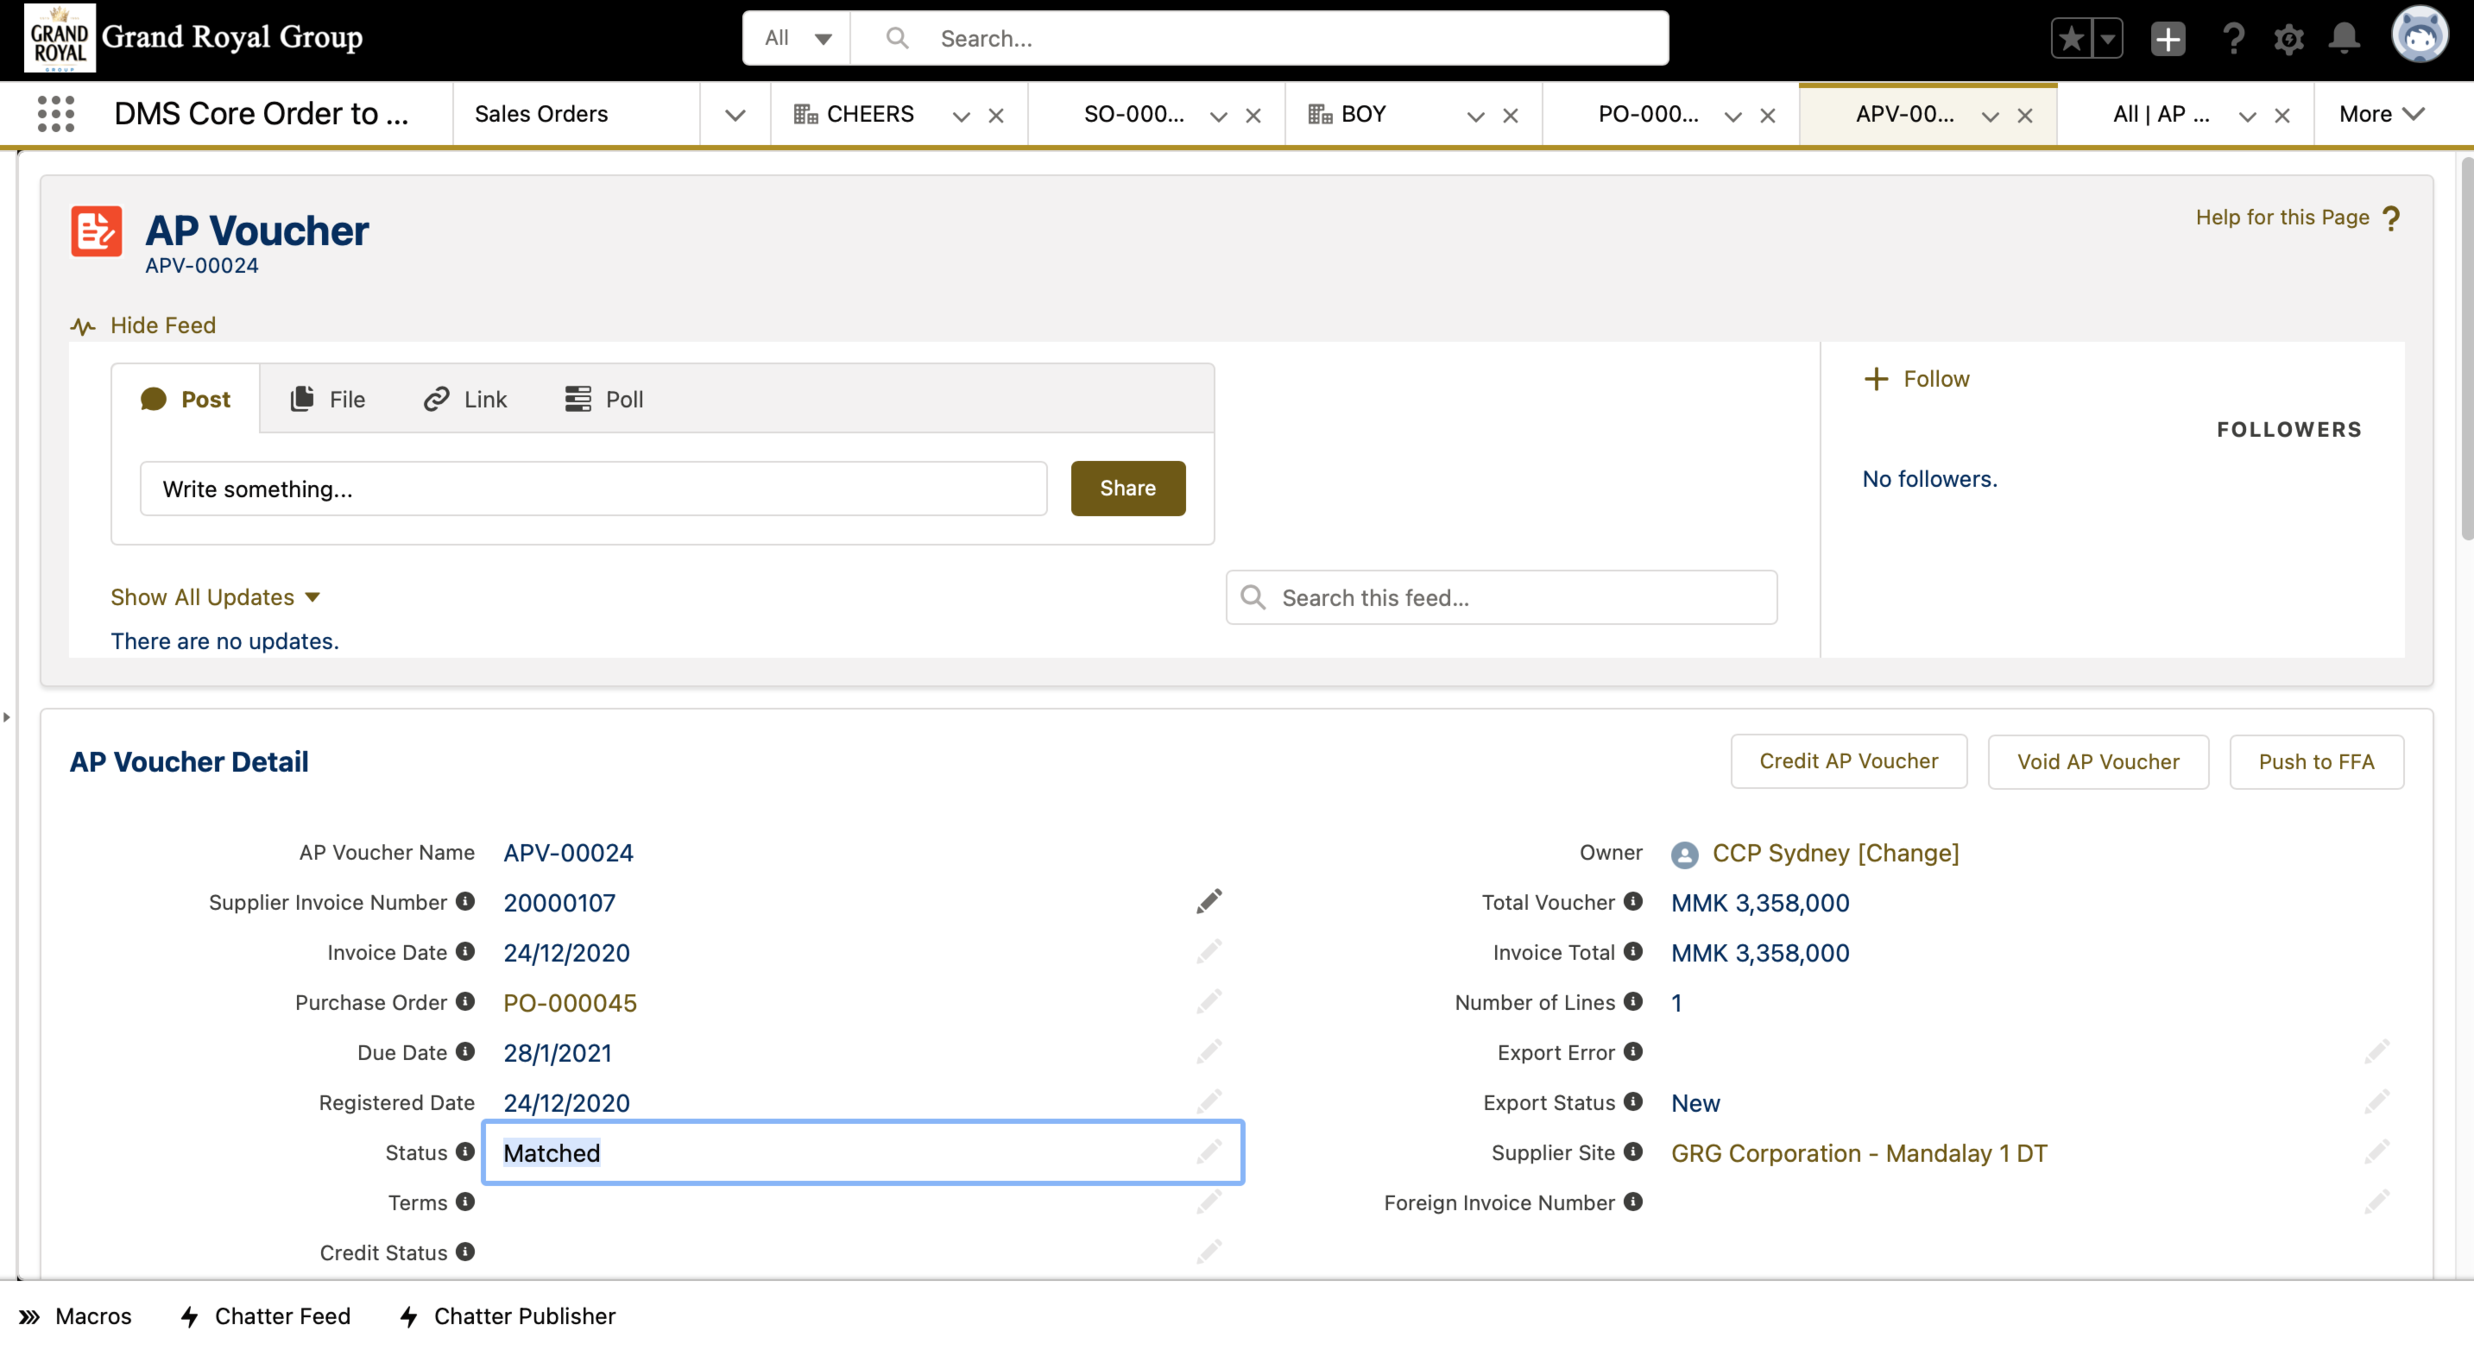Open the setup gear icon
Viewport: 2474px width, 1350px height.
tap(2288, 38)
